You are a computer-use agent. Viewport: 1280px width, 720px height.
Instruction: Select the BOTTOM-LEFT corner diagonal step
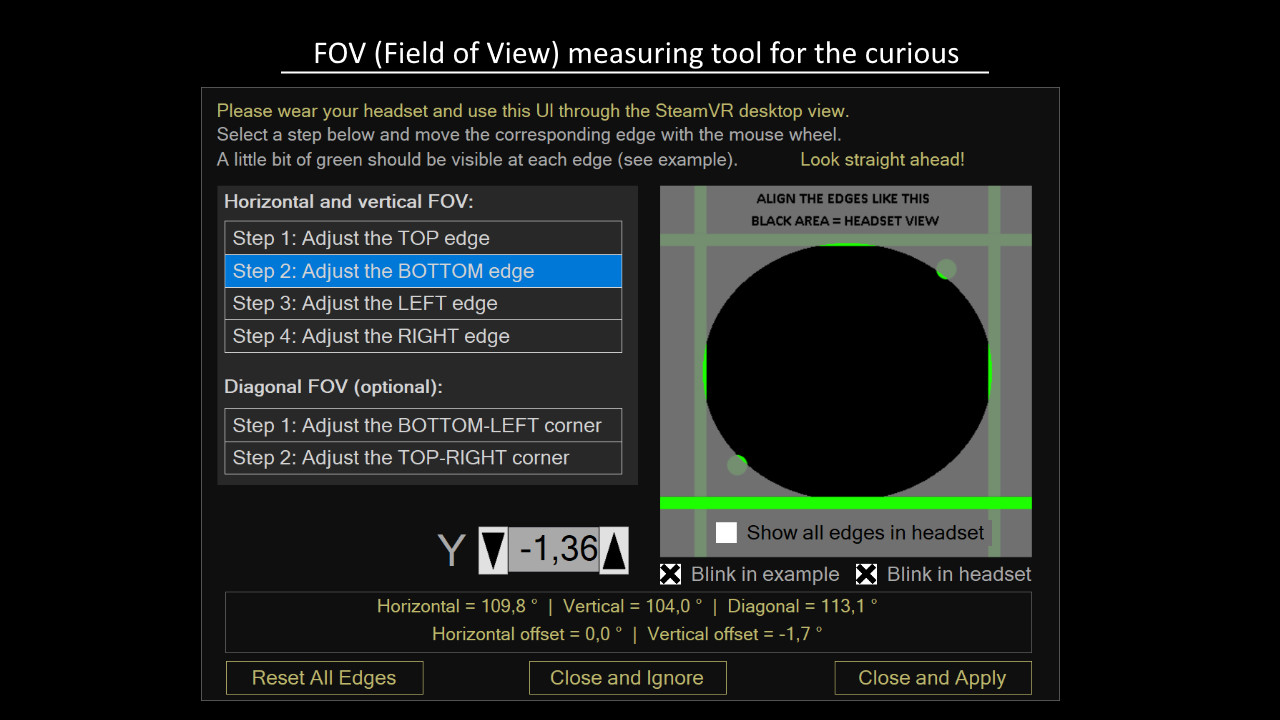pos(422,425)
